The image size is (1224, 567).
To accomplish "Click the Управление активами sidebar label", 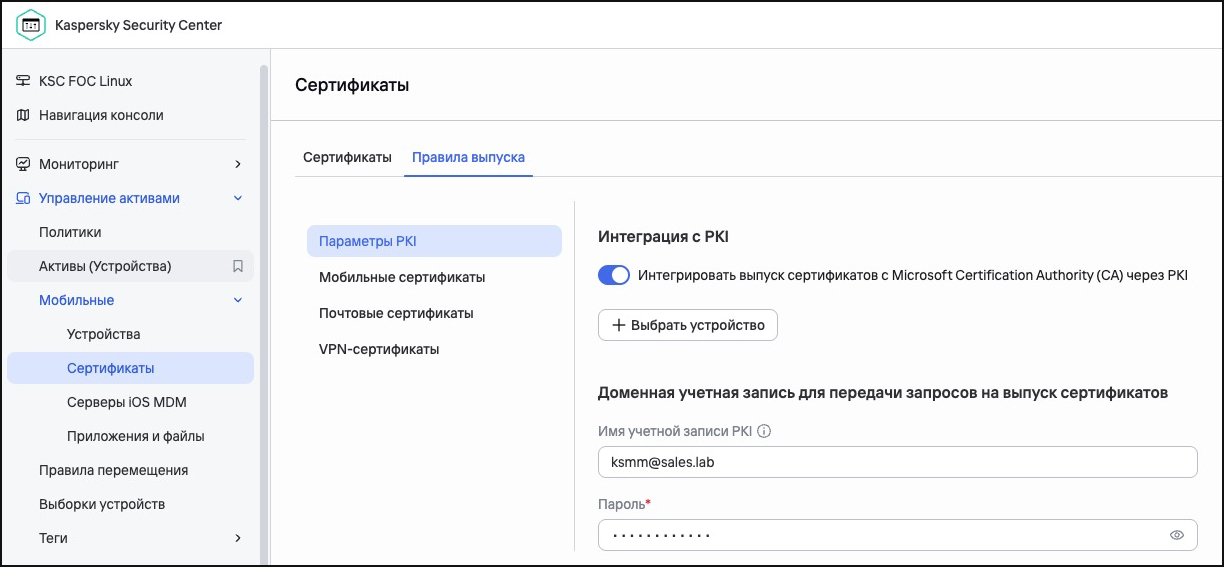I will [x=109, y=198].
